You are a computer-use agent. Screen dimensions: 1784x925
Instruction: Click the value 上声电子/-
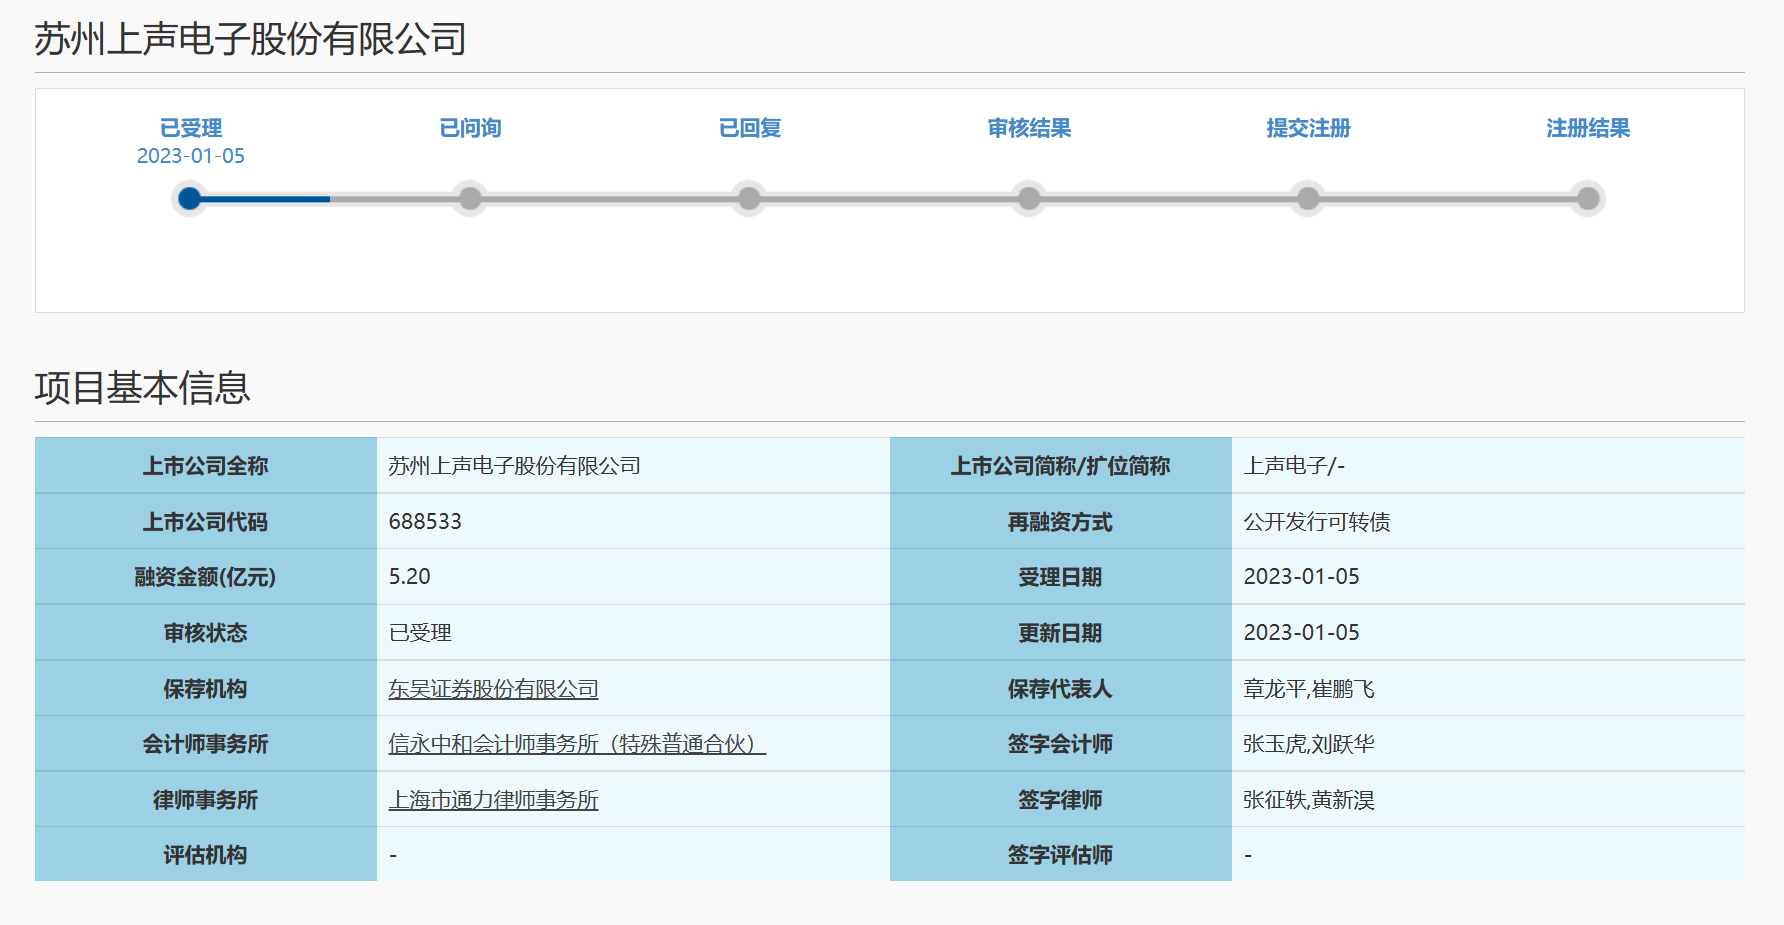pos(1294,466)
